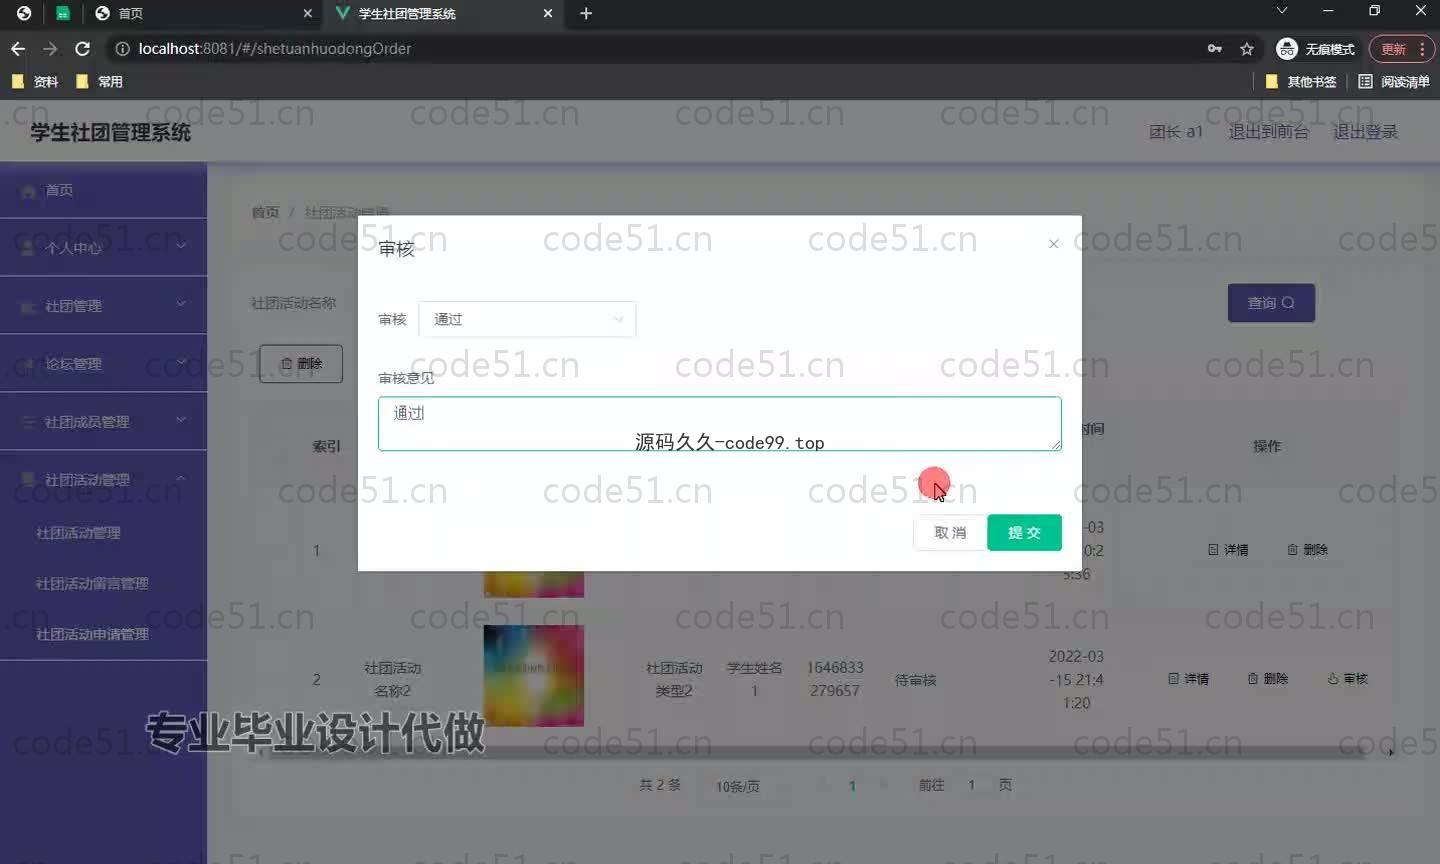
Task: Open the 无痕模式 incognito profile icon
Action: (1316, 49)
